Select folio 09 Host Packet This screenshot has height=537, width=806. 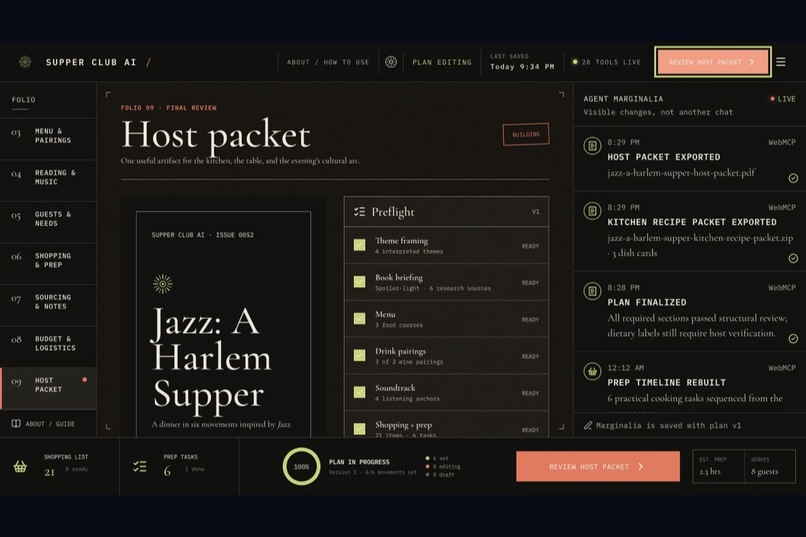tap(48, 388)
